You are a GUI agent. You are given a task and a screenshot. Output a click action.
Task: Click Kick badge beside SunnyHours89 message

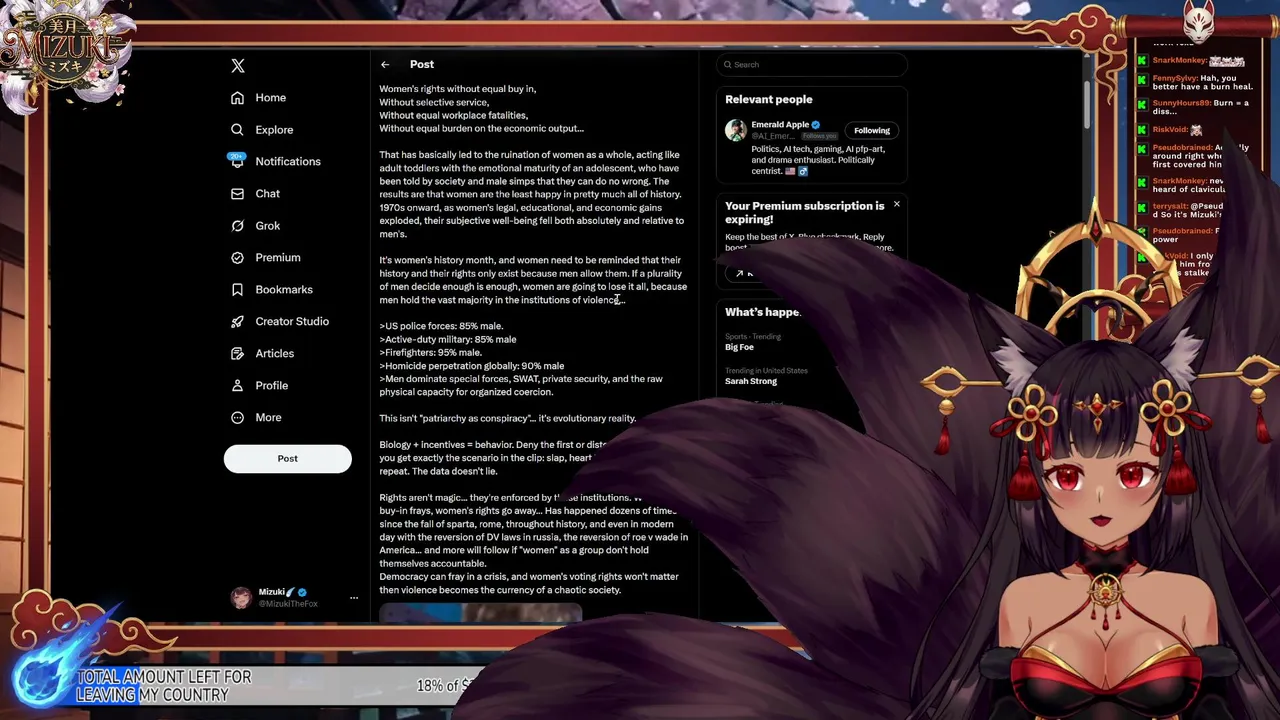[1141, 104]
